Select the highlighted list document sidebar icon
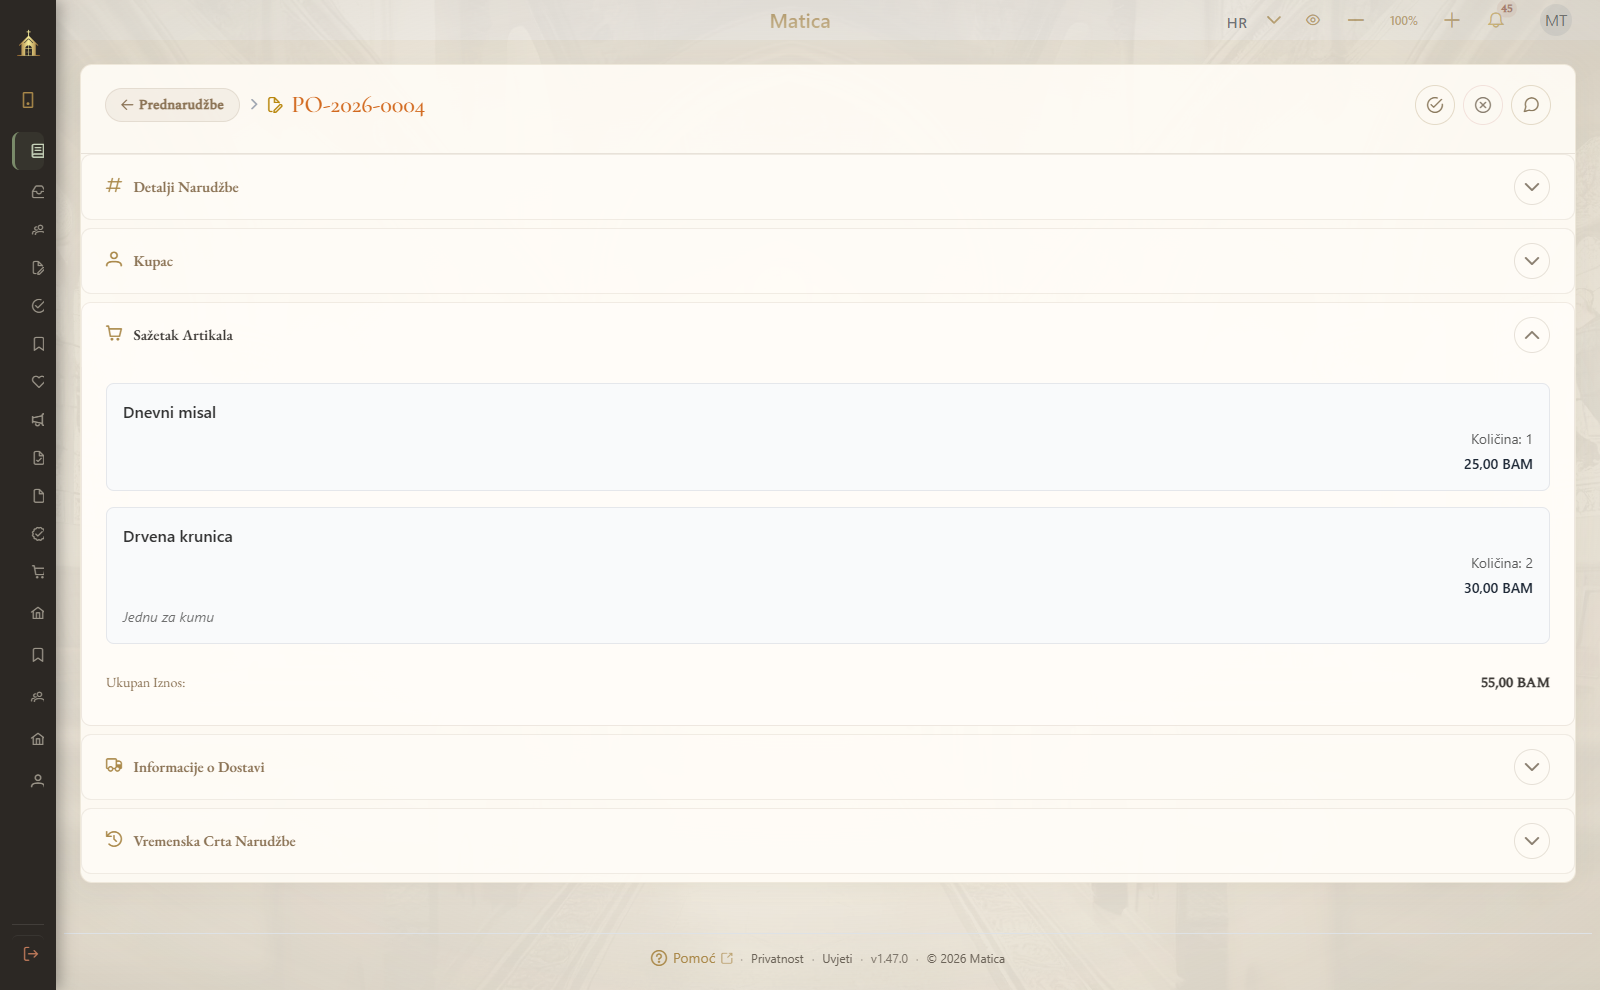This screenshot has height=990, width=1600. coord(37,151)
